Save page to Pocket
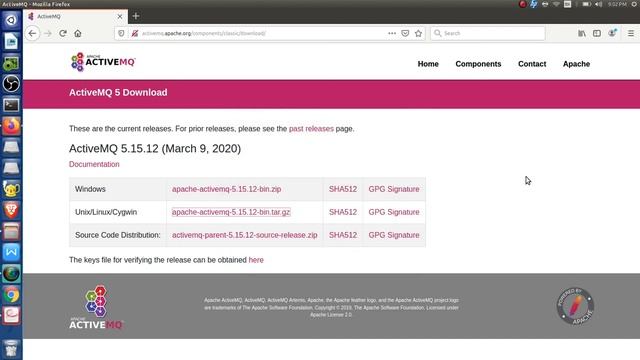The width and height of the screenshot is (640, 360). [x=405, y=33]
